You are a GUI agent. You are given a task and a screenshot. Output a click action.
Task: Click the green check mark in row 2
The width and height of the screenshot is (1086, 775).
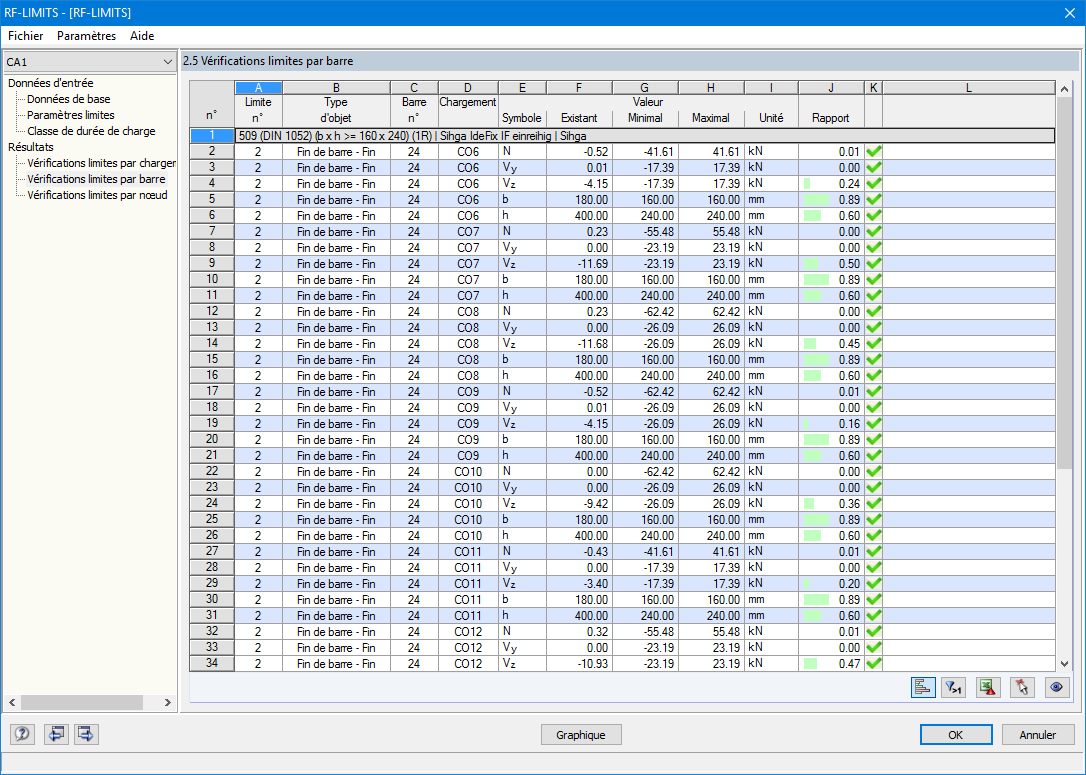pyautogui.click(x=873, y=152)
